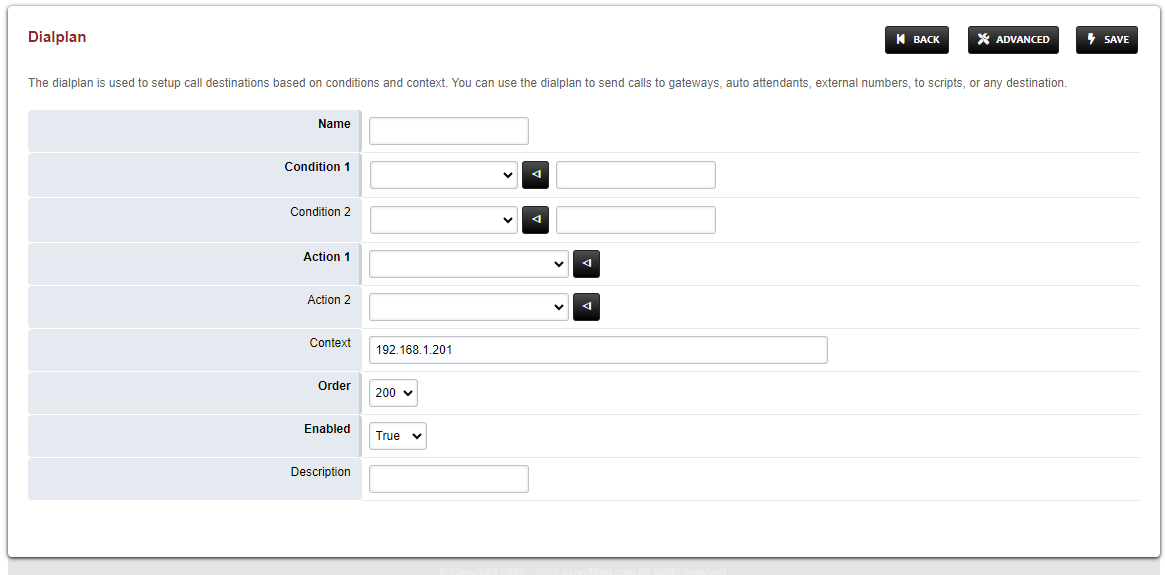The width and height of the screenshot is (1165, 575).
Task: Save the dialplan
Action: [x=1106, y=40]
